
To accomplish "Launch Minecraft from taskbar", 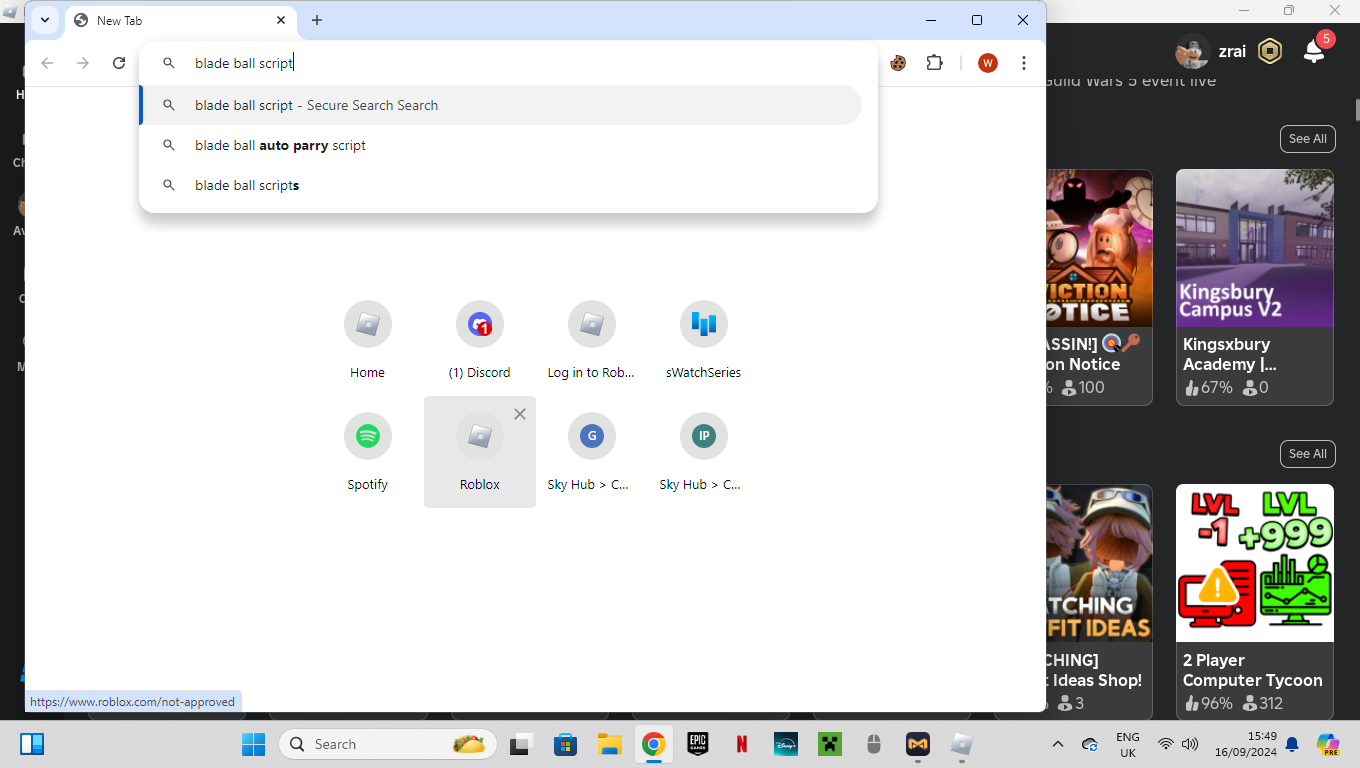I will coord(829,744).
